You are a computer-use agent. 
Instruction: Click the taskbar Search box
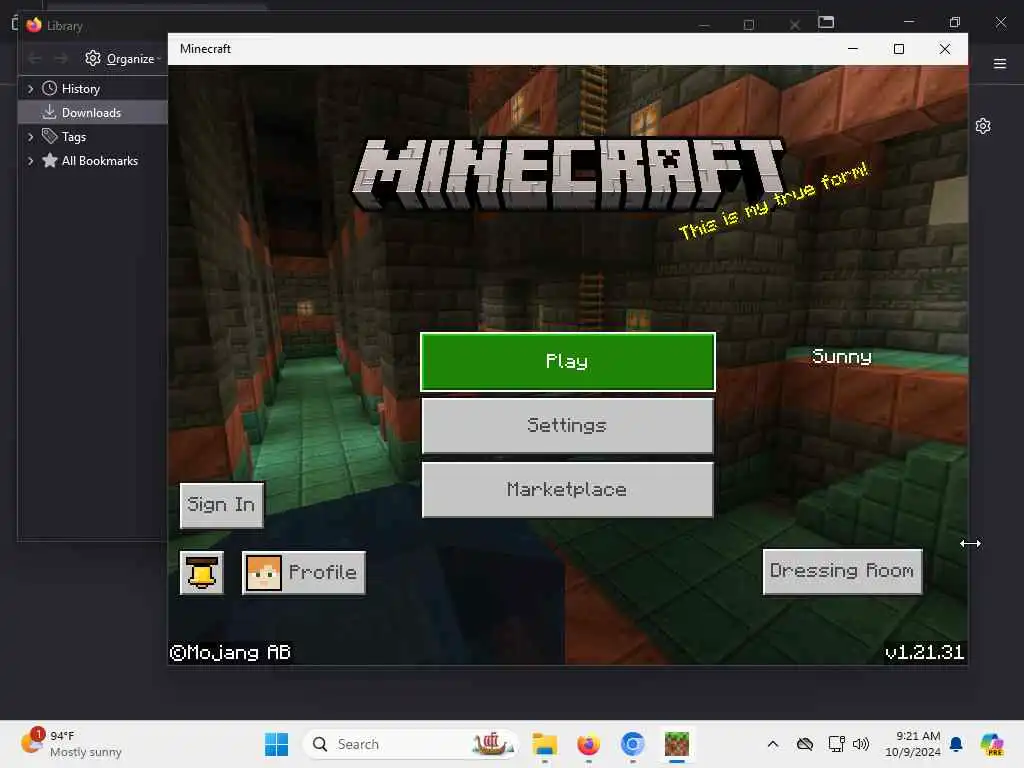point(411,744)
